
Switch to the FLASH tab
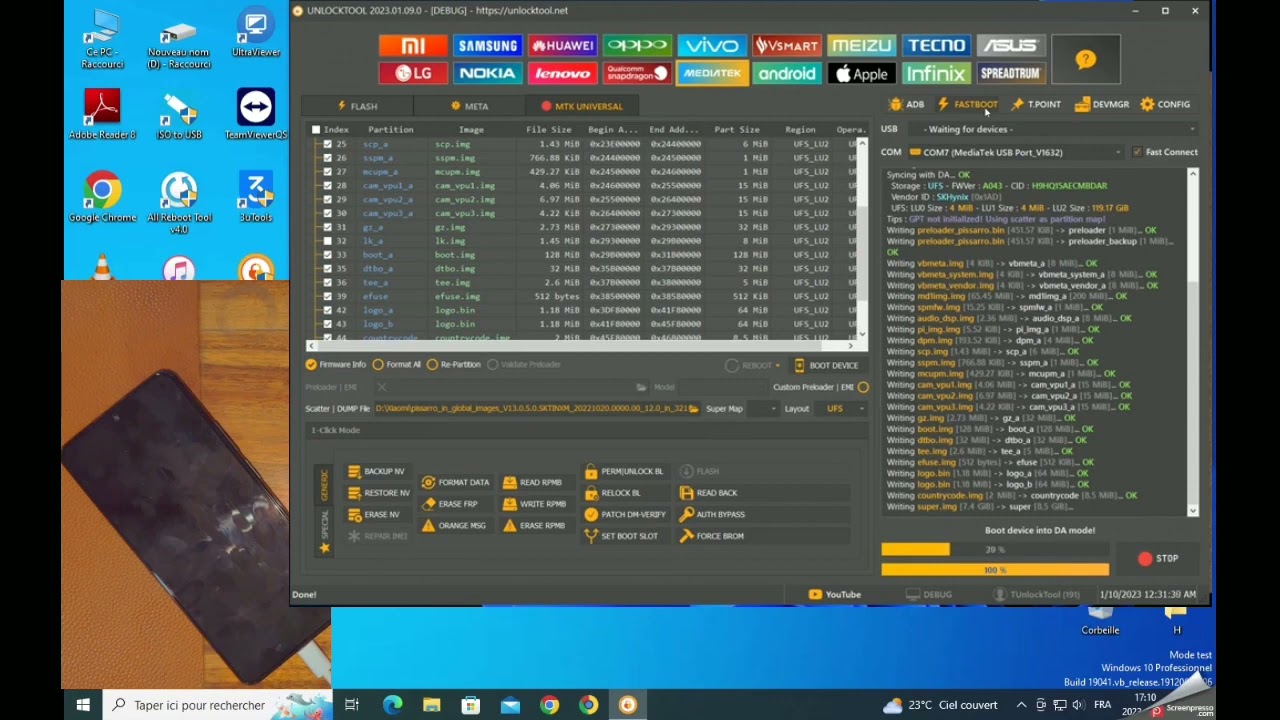pos(357,106)
